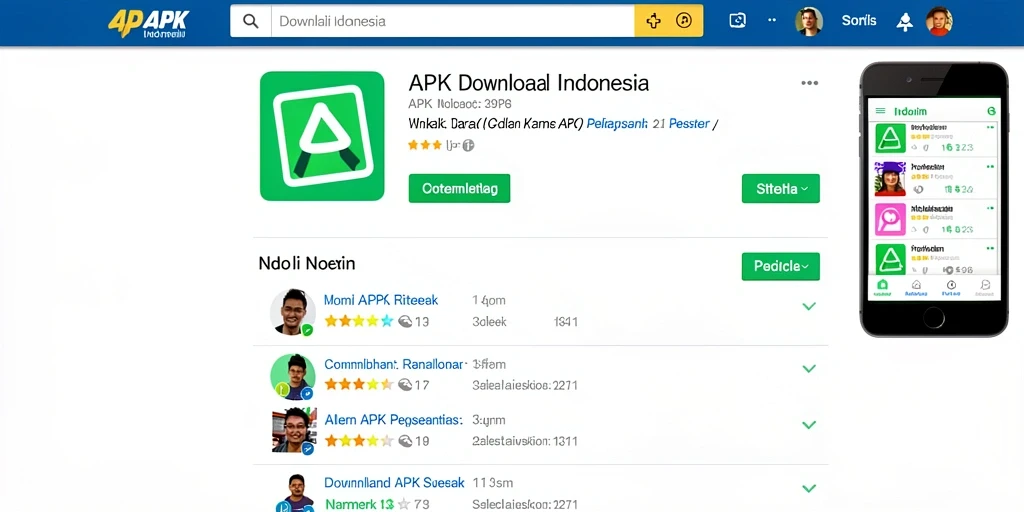Click the star rating under Momi APPK Riteeak
This screenshot has width=1024, height=512.
[359, 321]
